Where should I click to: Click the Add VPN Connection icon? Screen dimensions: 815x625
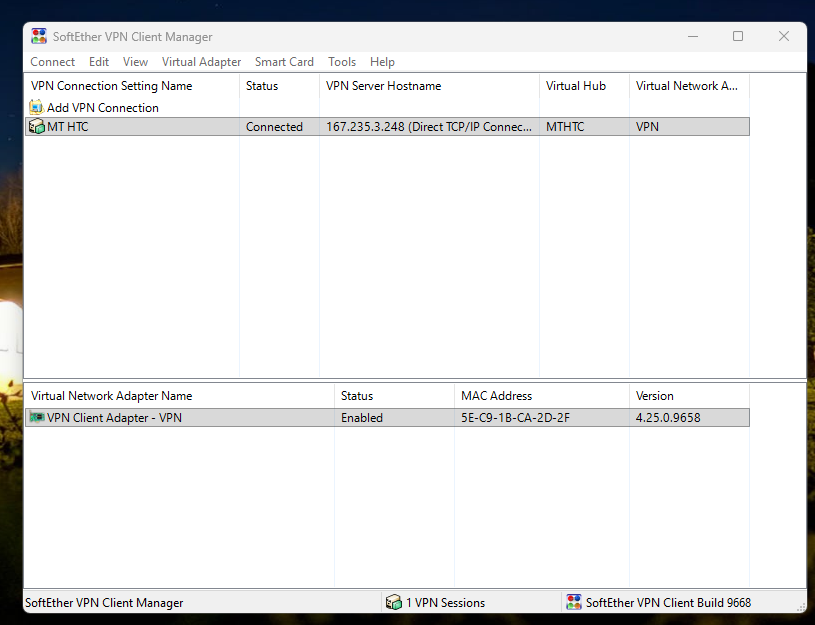(x=37, y=107)
